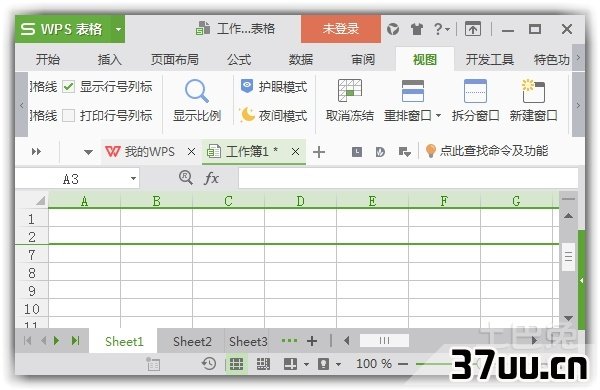Open the Zoom ratio (显示比例) magnifier tool
Viewport: 600px width, 390px height.
click(x=197, y=100)
